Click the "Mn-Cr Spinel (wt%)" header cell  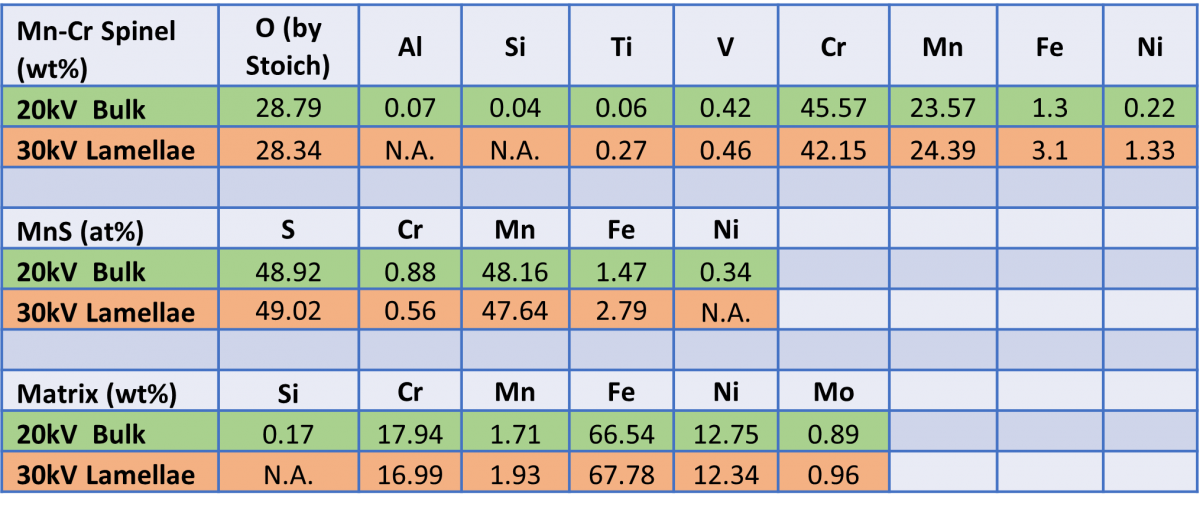pyautogui.click(x=96, y=46)
